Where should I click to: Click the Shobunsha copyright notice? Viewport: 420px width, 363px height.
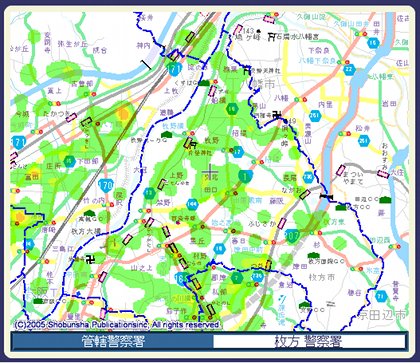click(x=117, y=325)
